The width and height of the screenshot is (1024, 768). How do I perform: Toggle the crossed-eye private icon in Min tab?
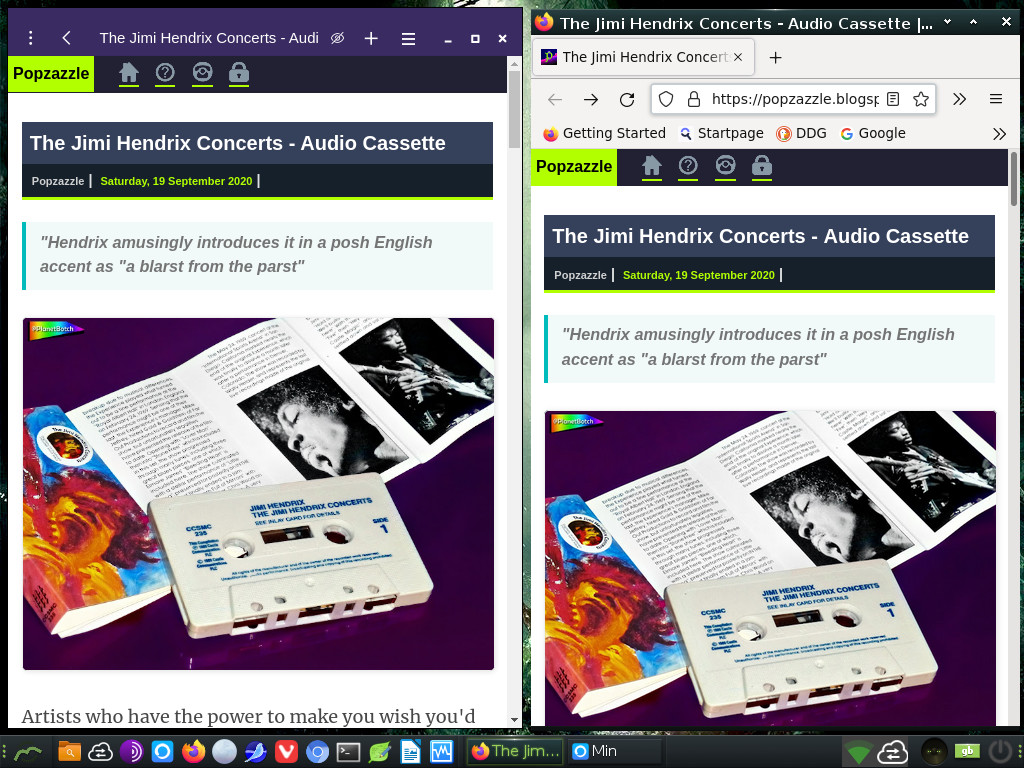tap(337, 38)
